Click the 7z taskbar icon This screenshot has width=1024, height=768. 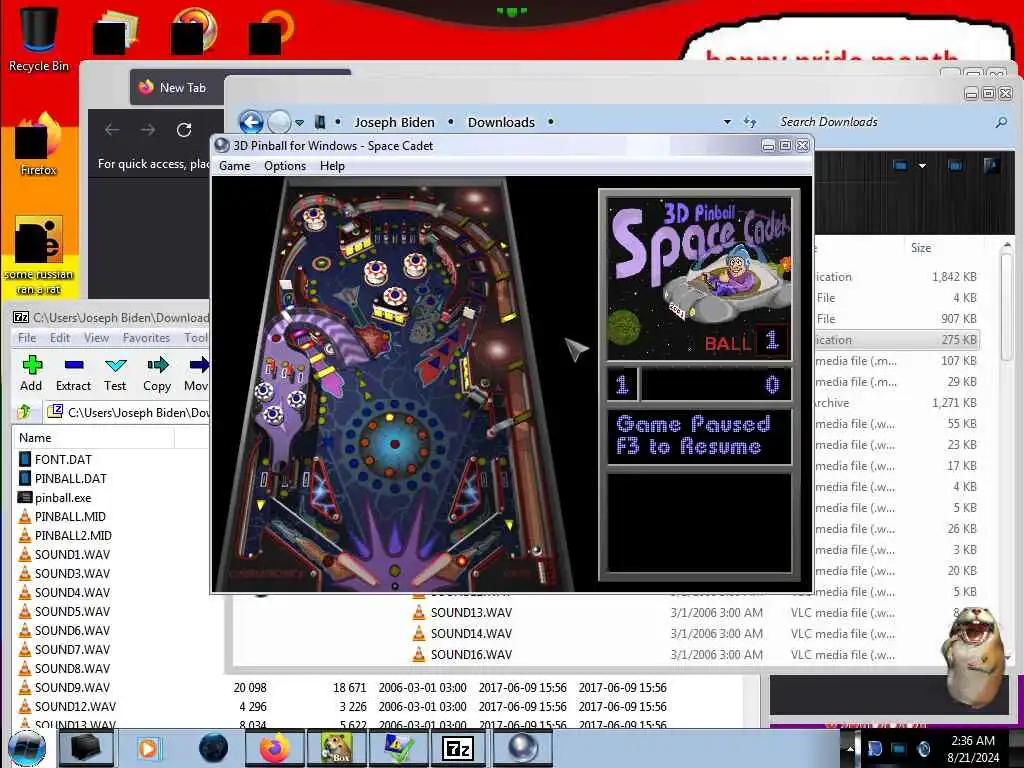coord(457,748)
